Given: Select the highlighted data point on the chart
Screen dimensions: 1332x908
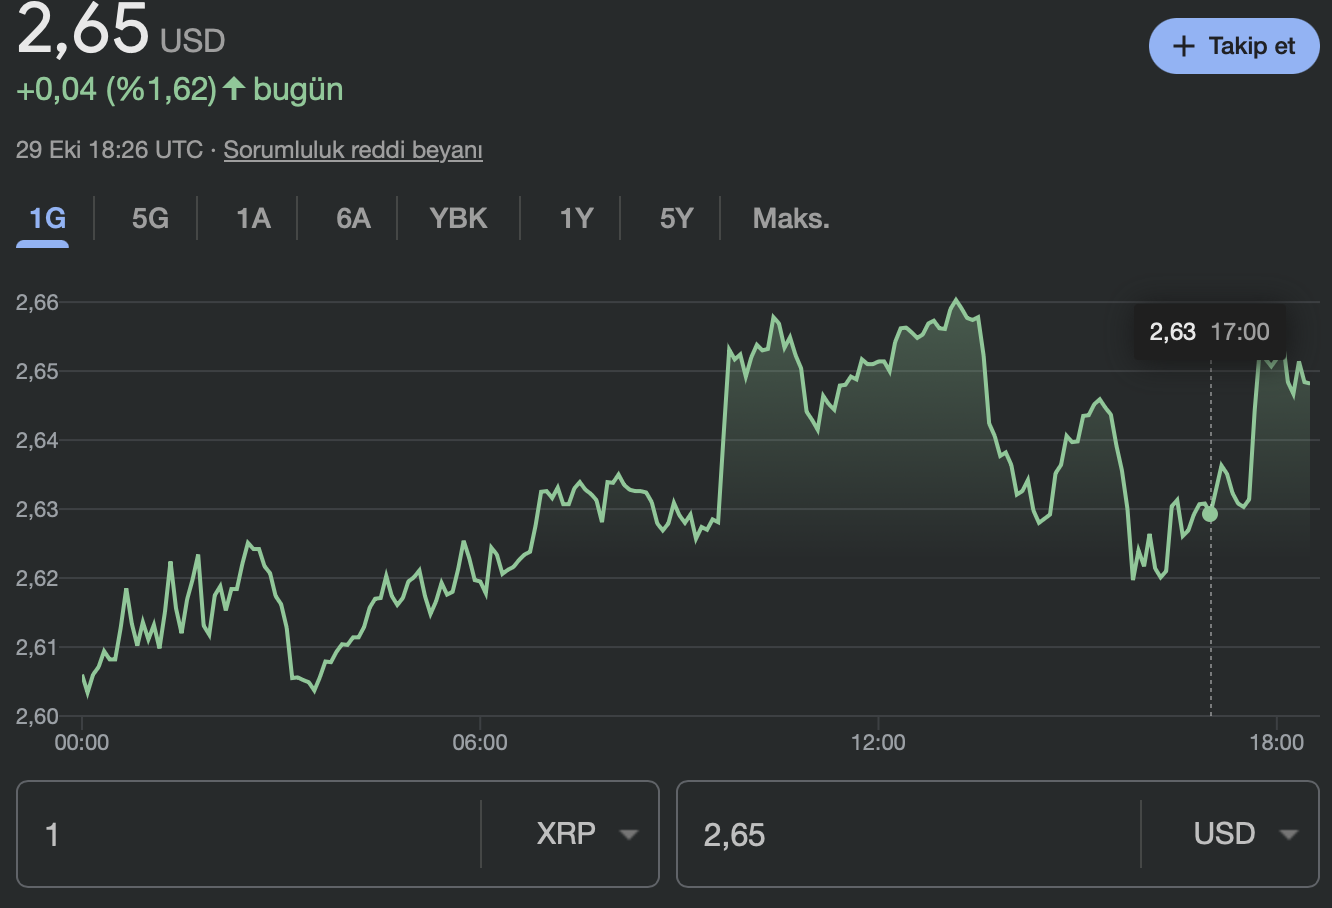Looking at the screenshot, I should [x=1210, y=513].
